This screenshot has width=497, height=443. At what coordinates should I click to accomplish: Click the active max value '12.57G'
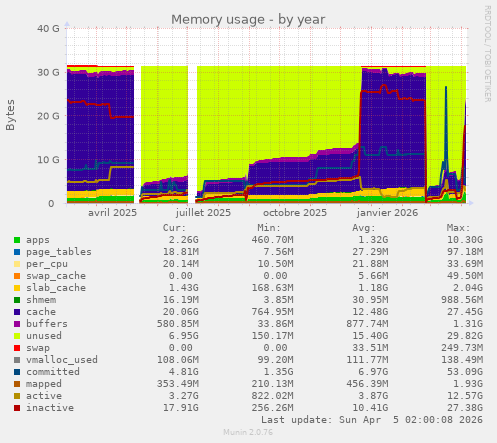click(x=465, y=396)
